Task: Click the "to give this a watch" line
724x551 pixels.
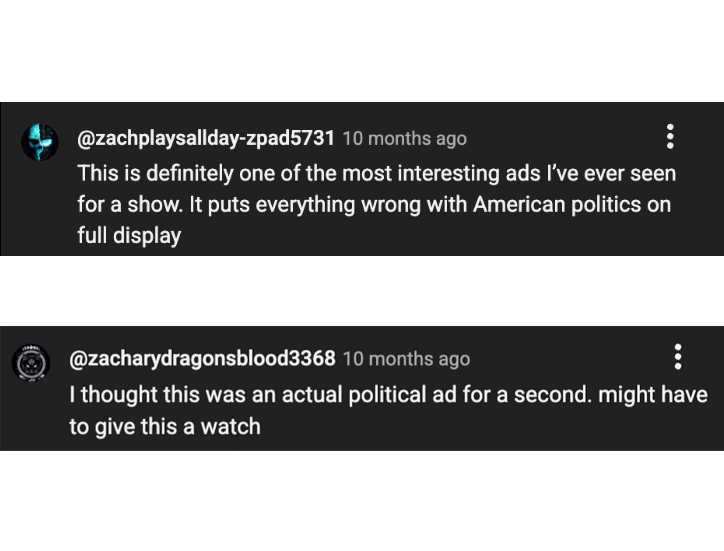Action: (x=165, y=426)
